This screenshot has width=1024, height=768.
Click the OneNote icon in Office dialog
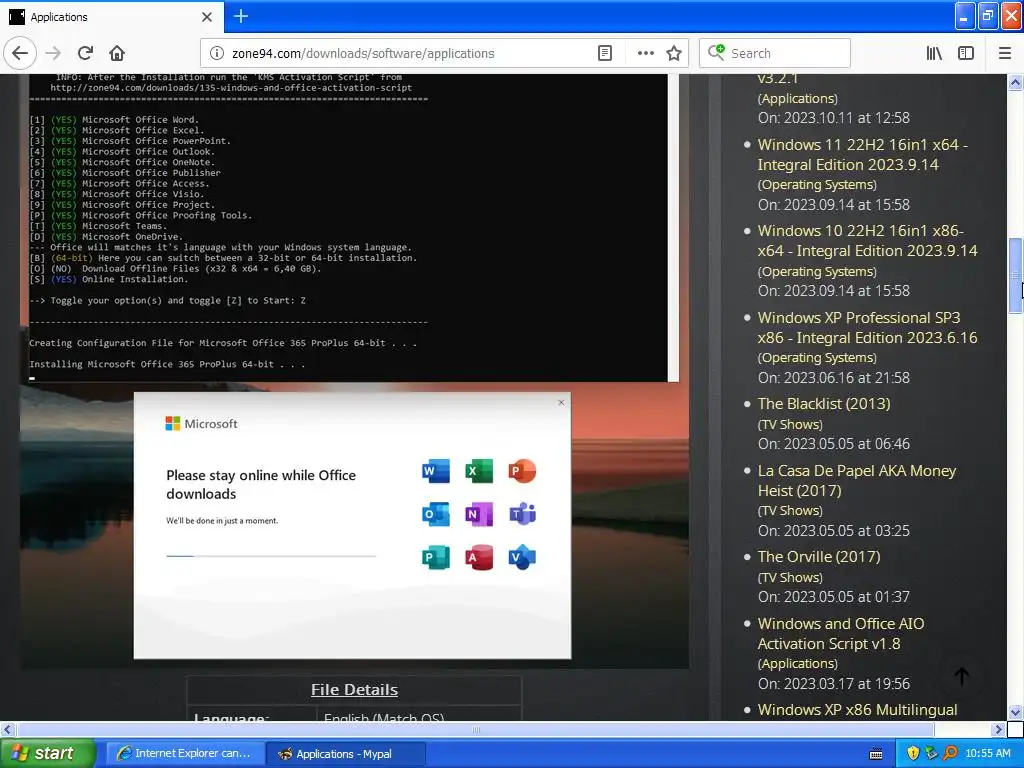click(x=479, y=514)
